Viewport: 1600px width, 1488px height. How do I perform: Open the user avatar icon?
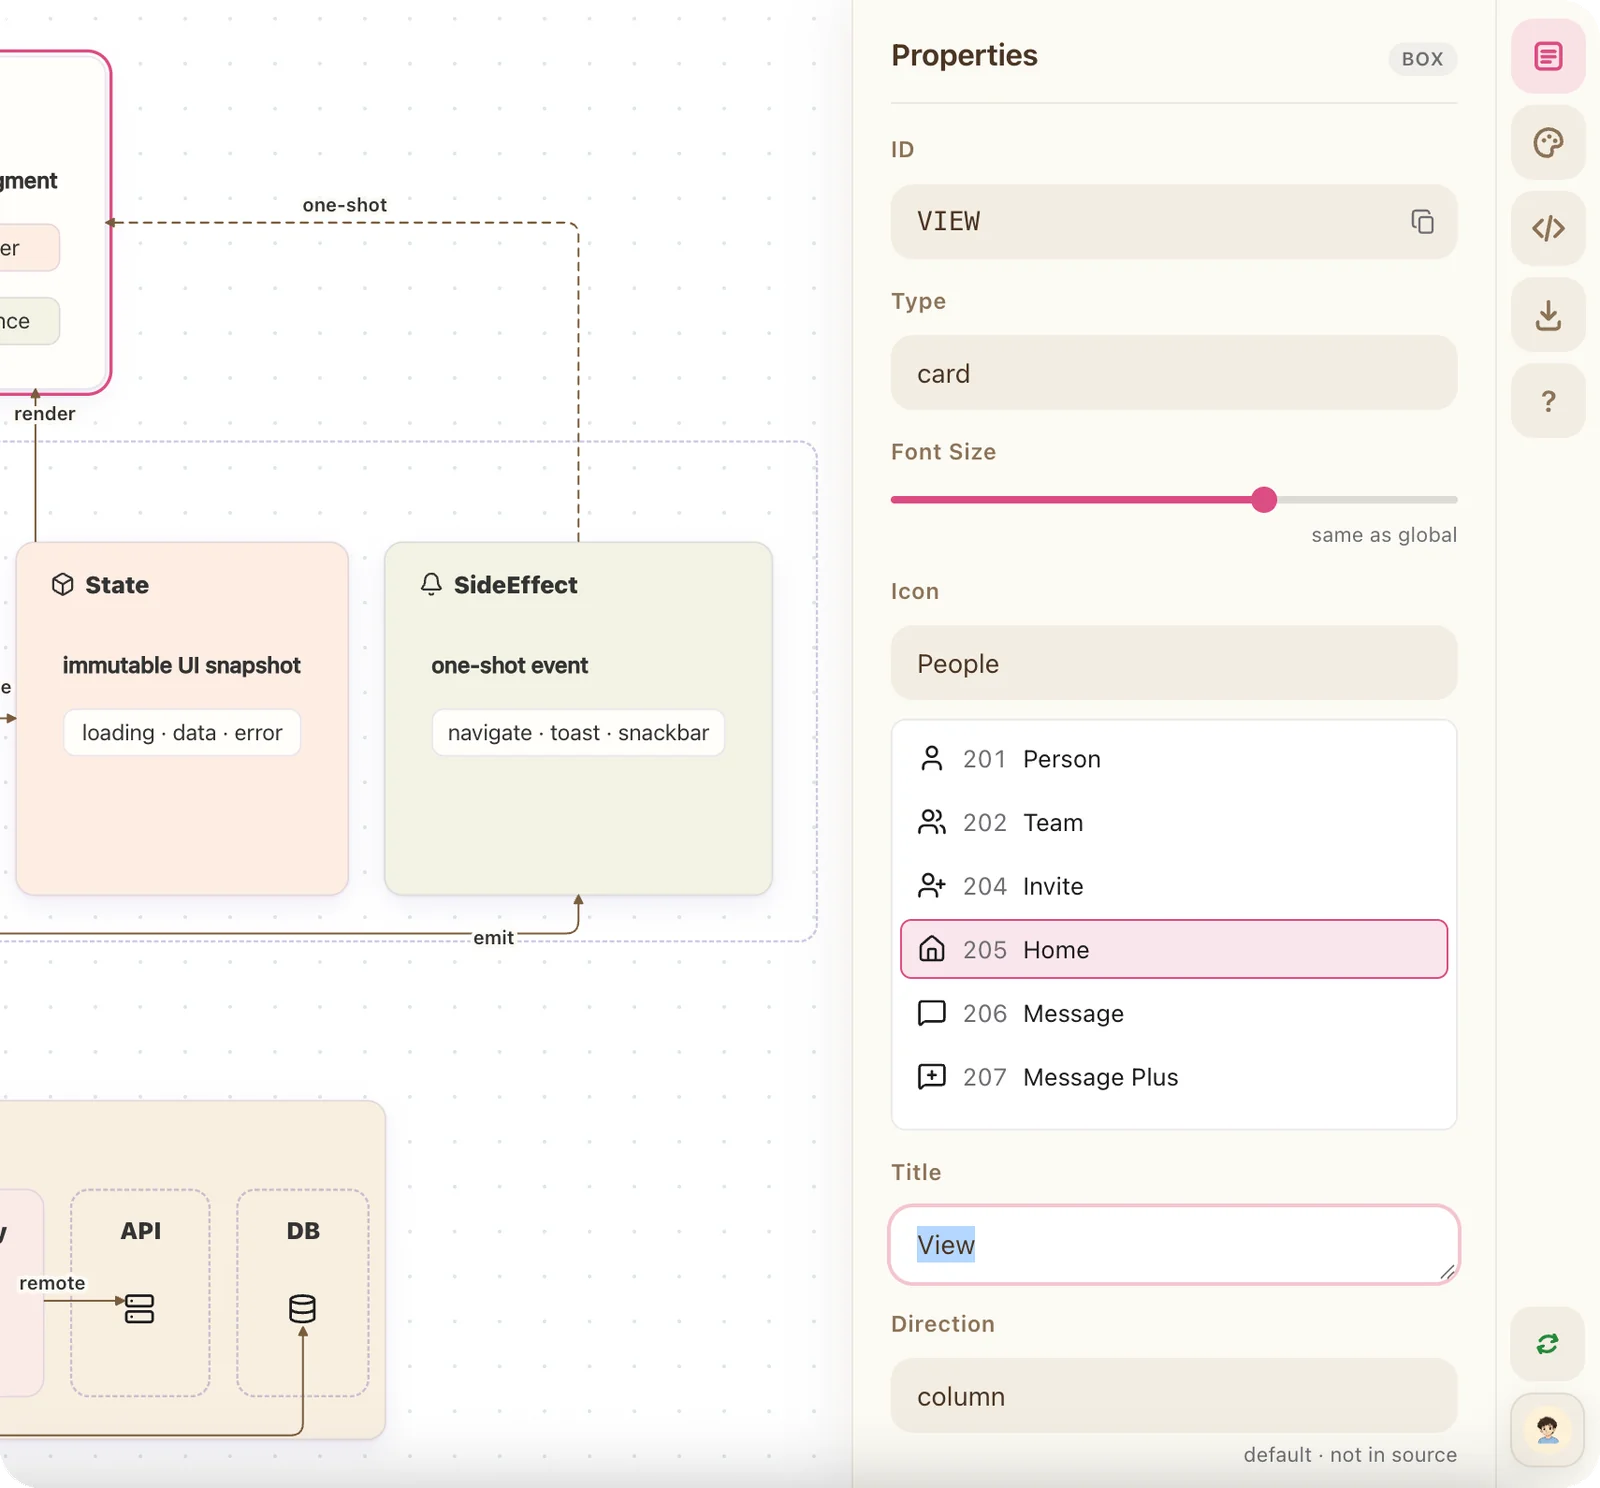[1548, 1430]
